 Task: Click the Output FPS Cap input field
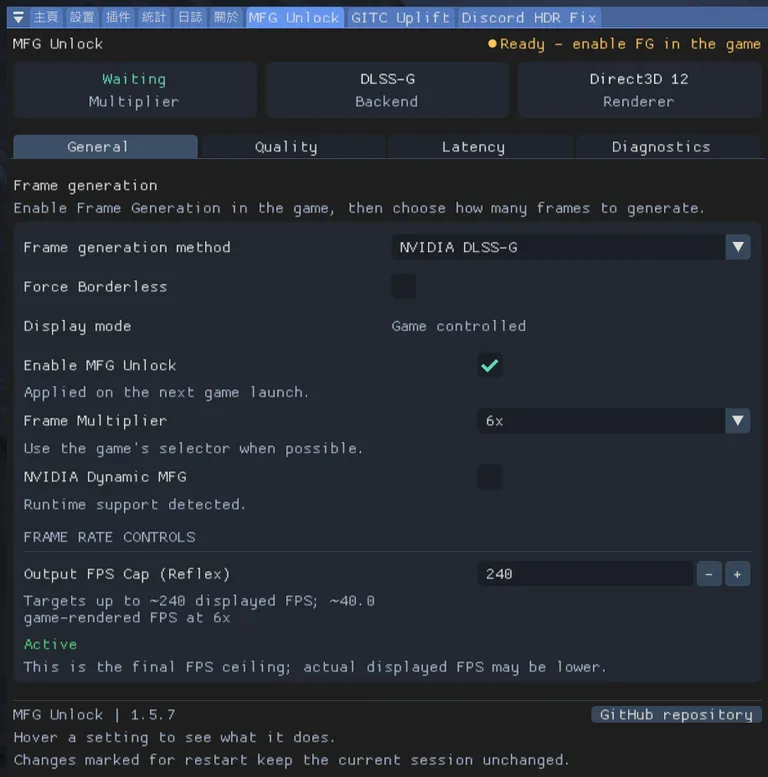pos(585,574)
